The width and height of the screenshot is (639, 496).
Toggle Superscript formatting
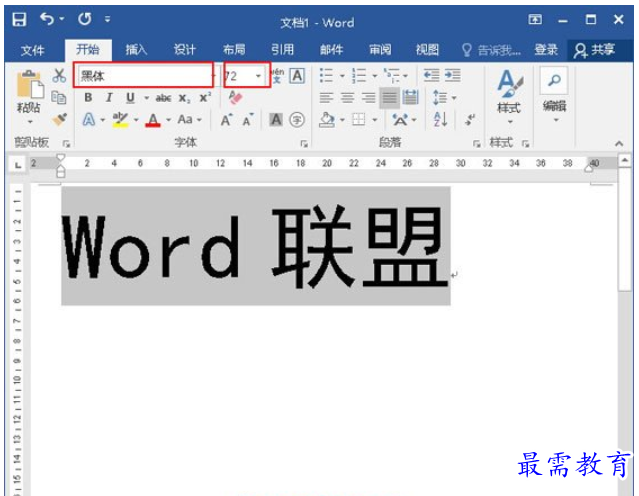(x=205, y=97)
